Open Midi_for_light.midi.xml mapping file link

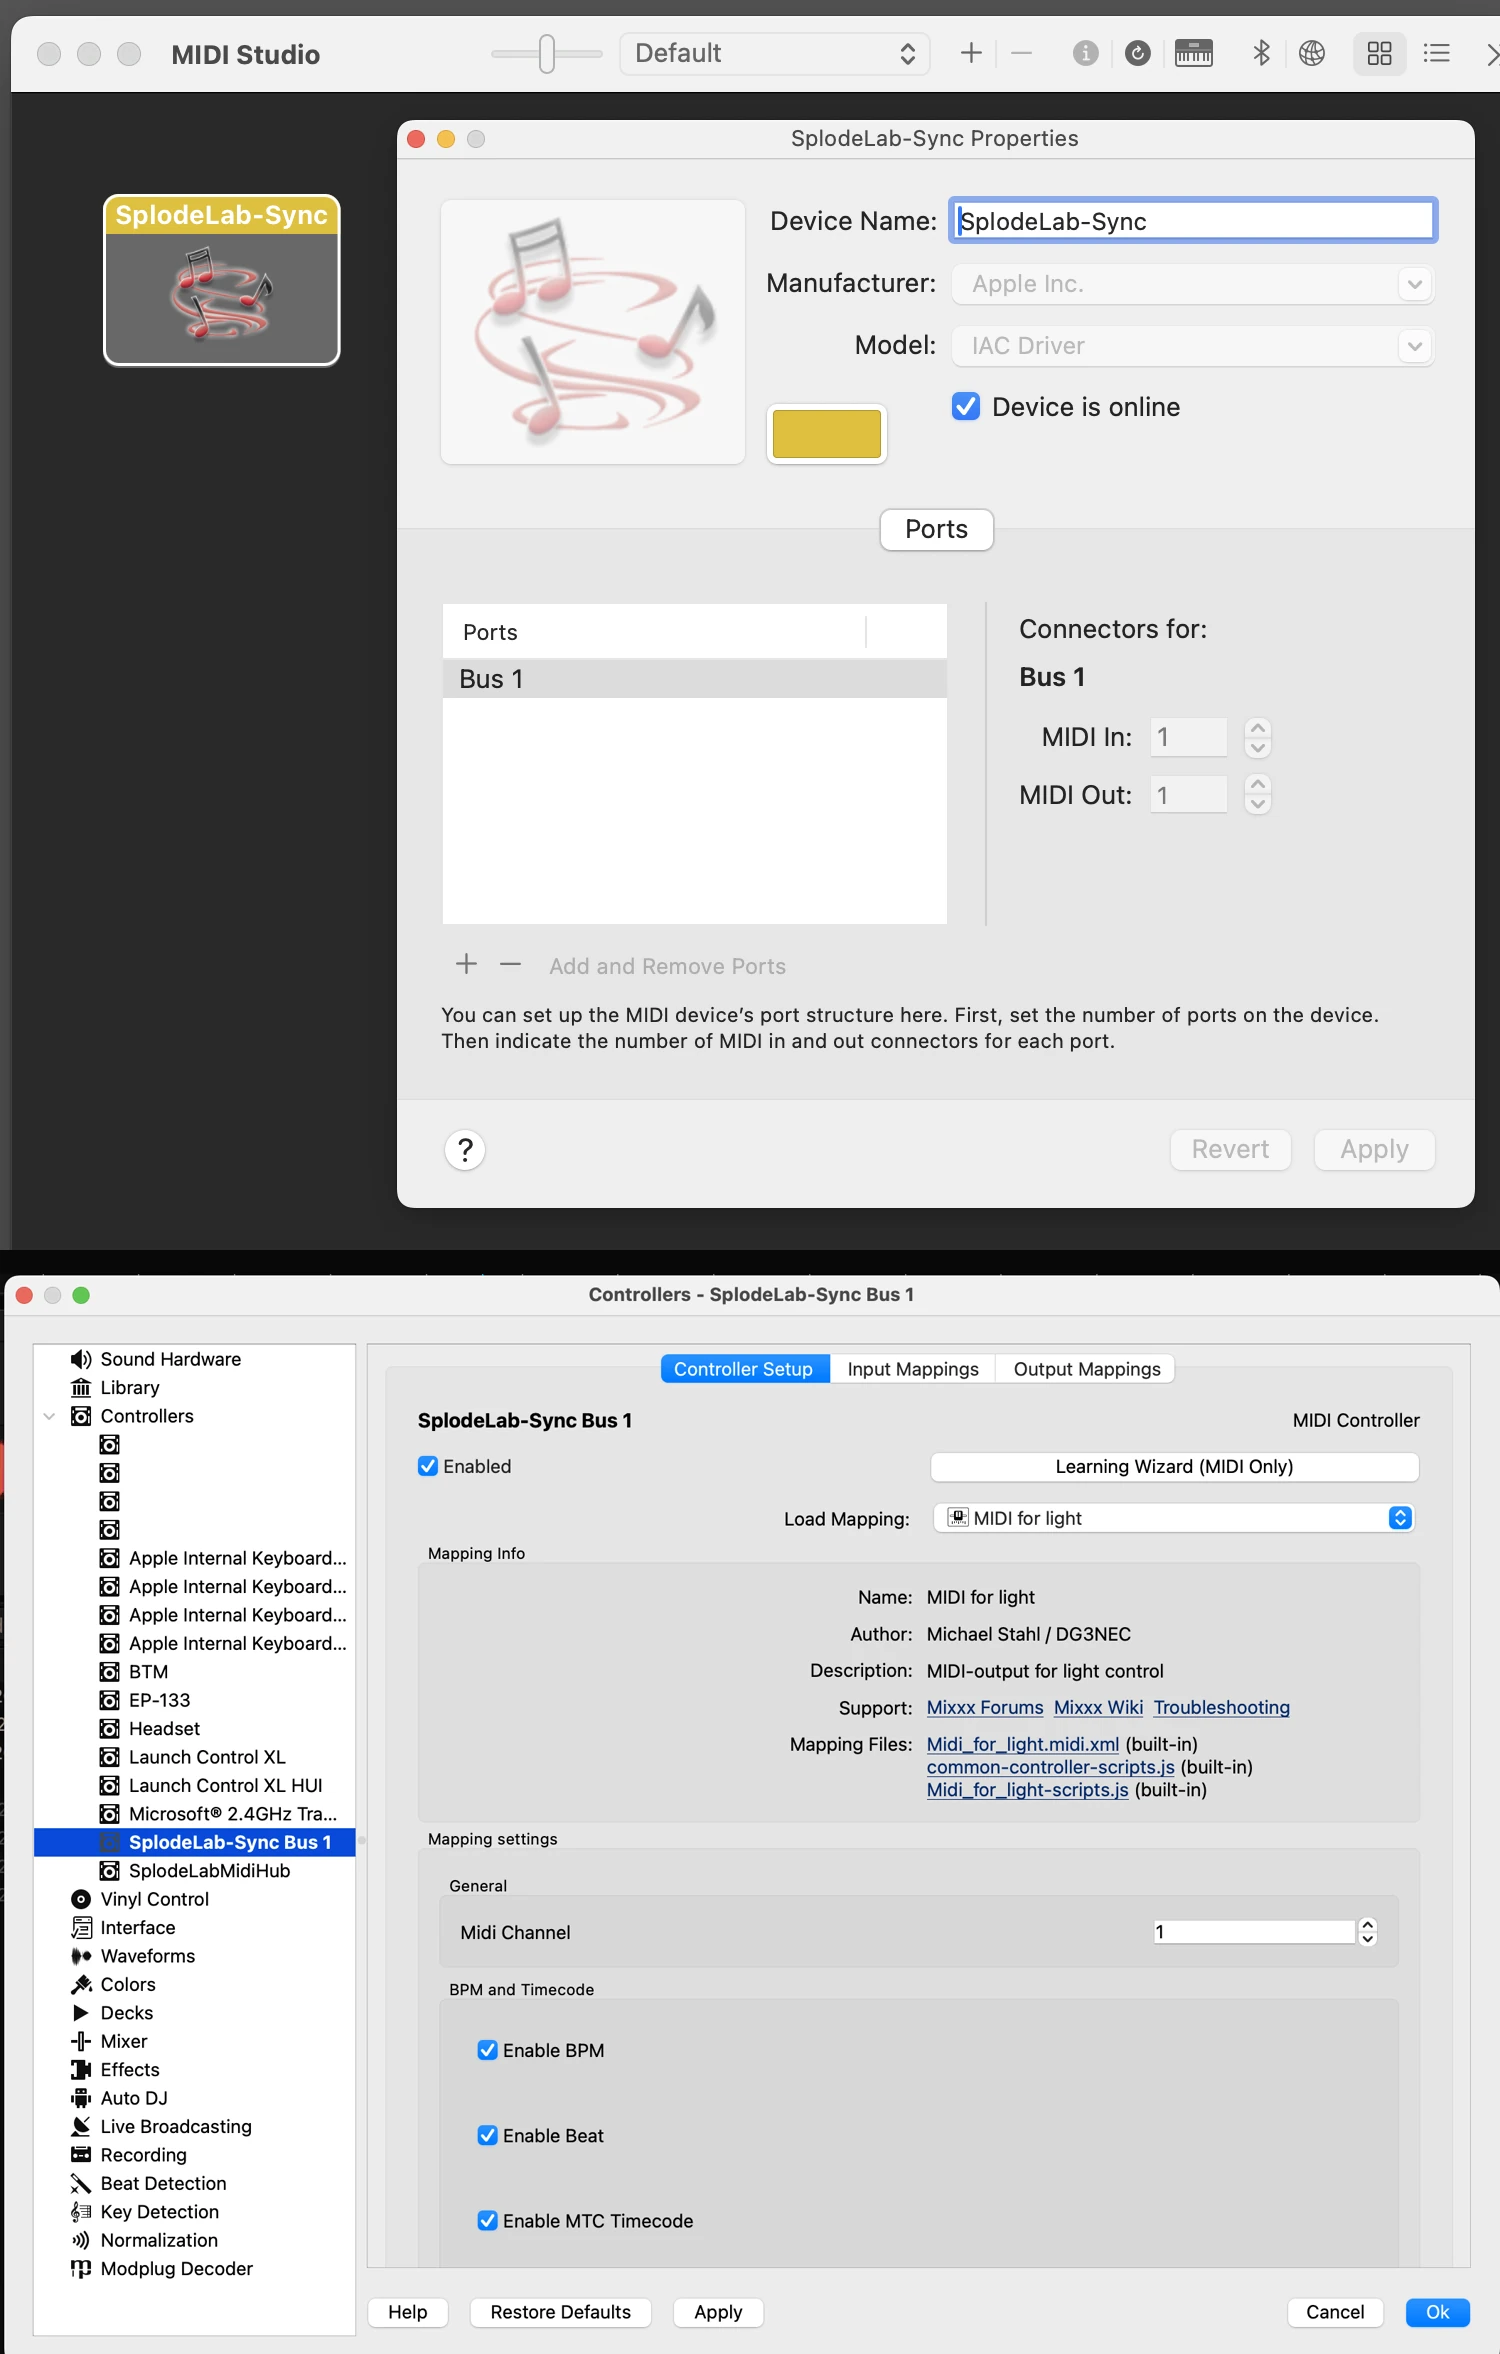click(1023, 1744)
